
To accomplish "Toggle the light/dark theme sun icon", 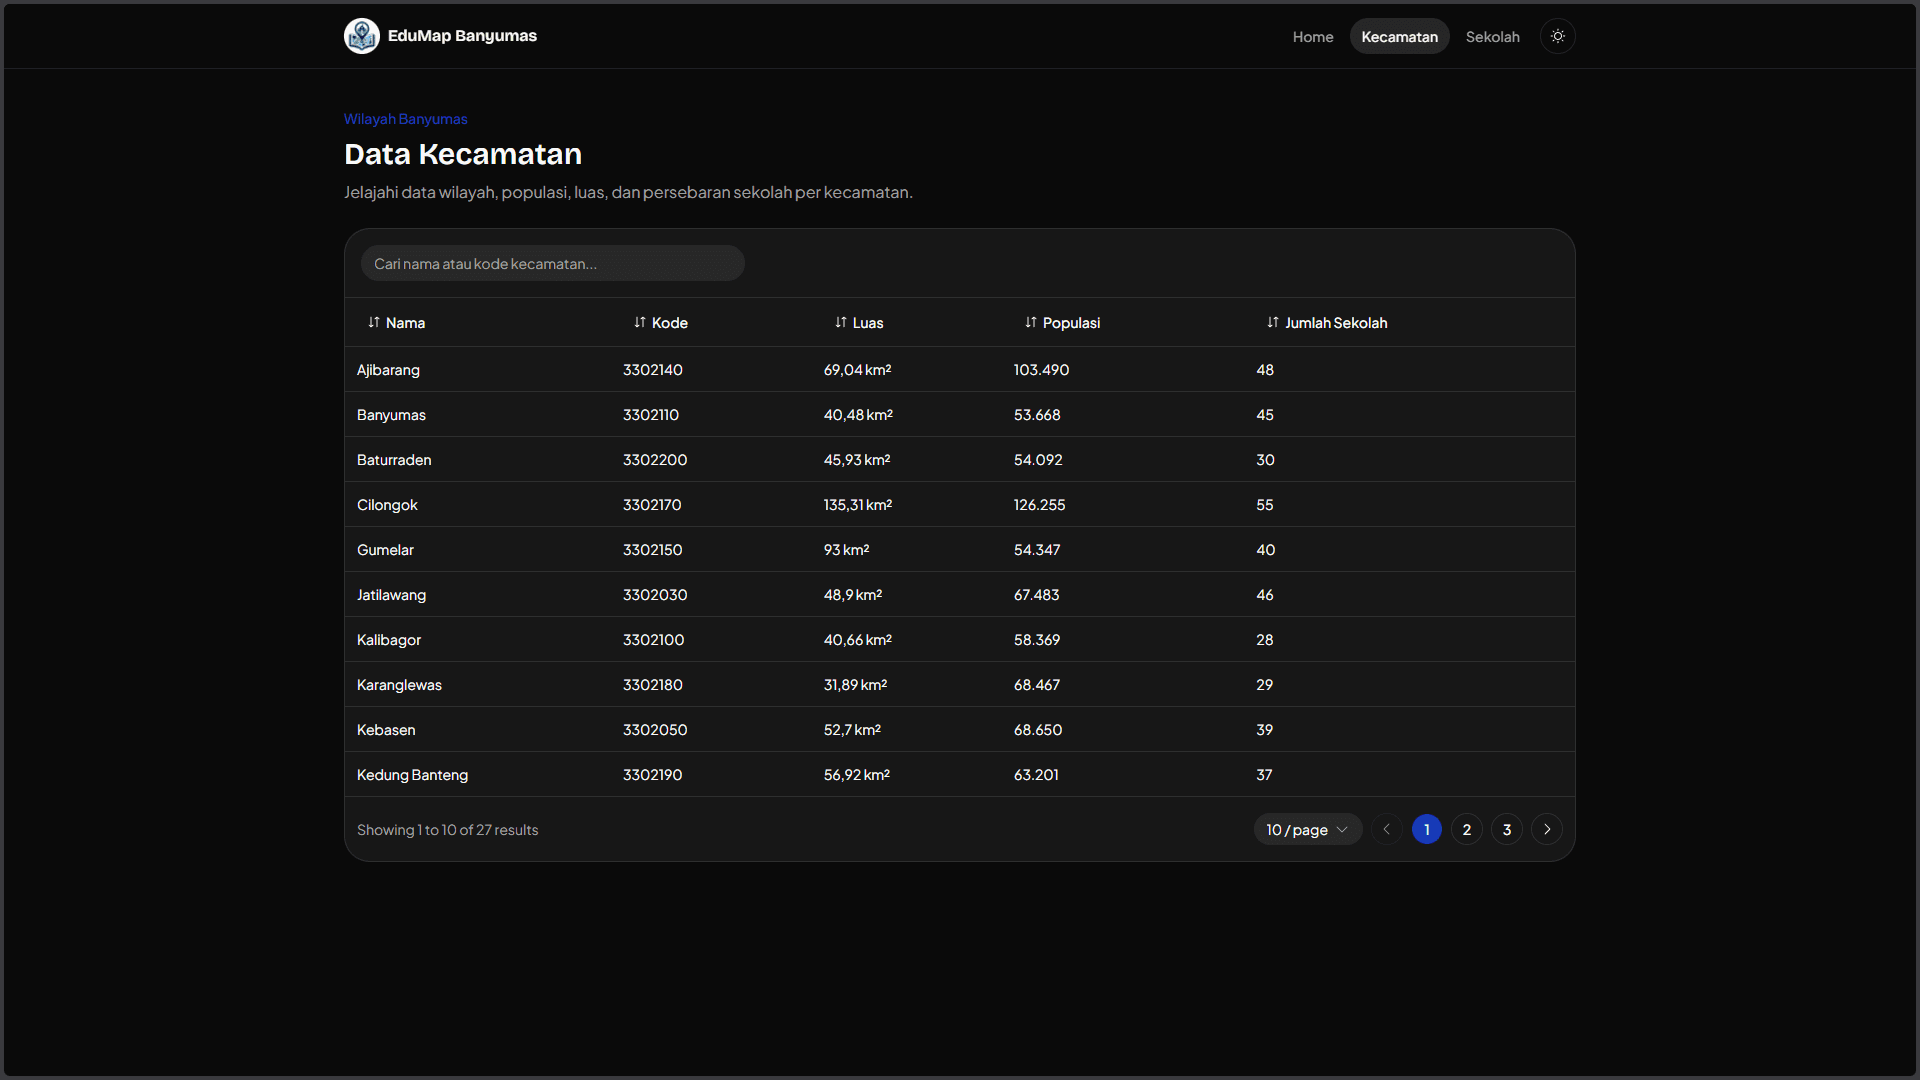I will [x=1557, y=36].
